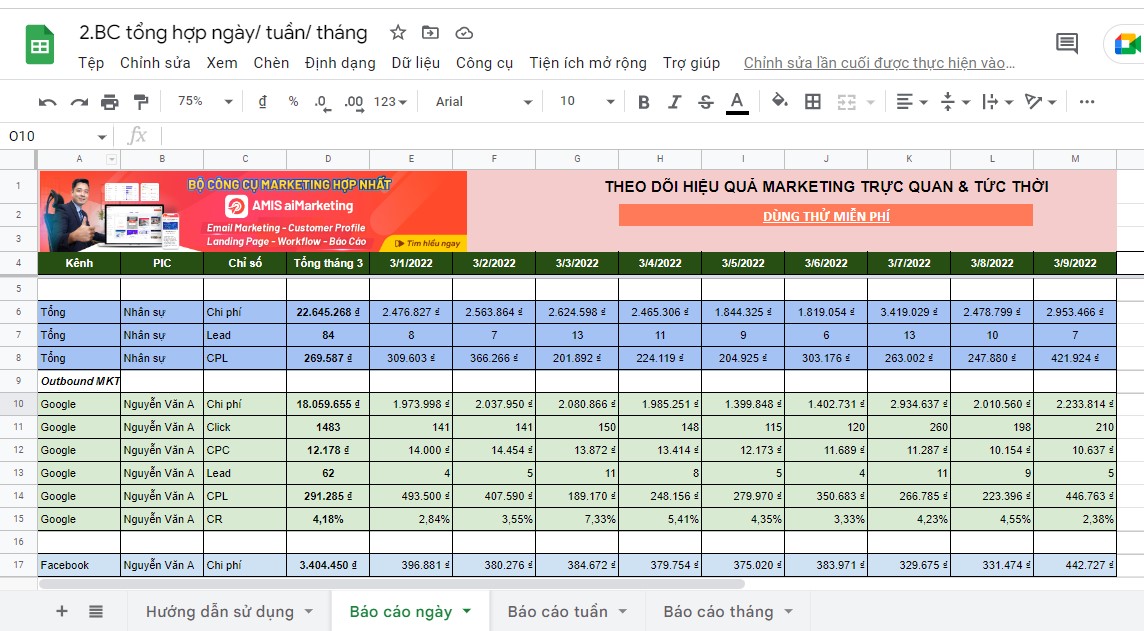Star this spreadsheet document

(398, 33)
